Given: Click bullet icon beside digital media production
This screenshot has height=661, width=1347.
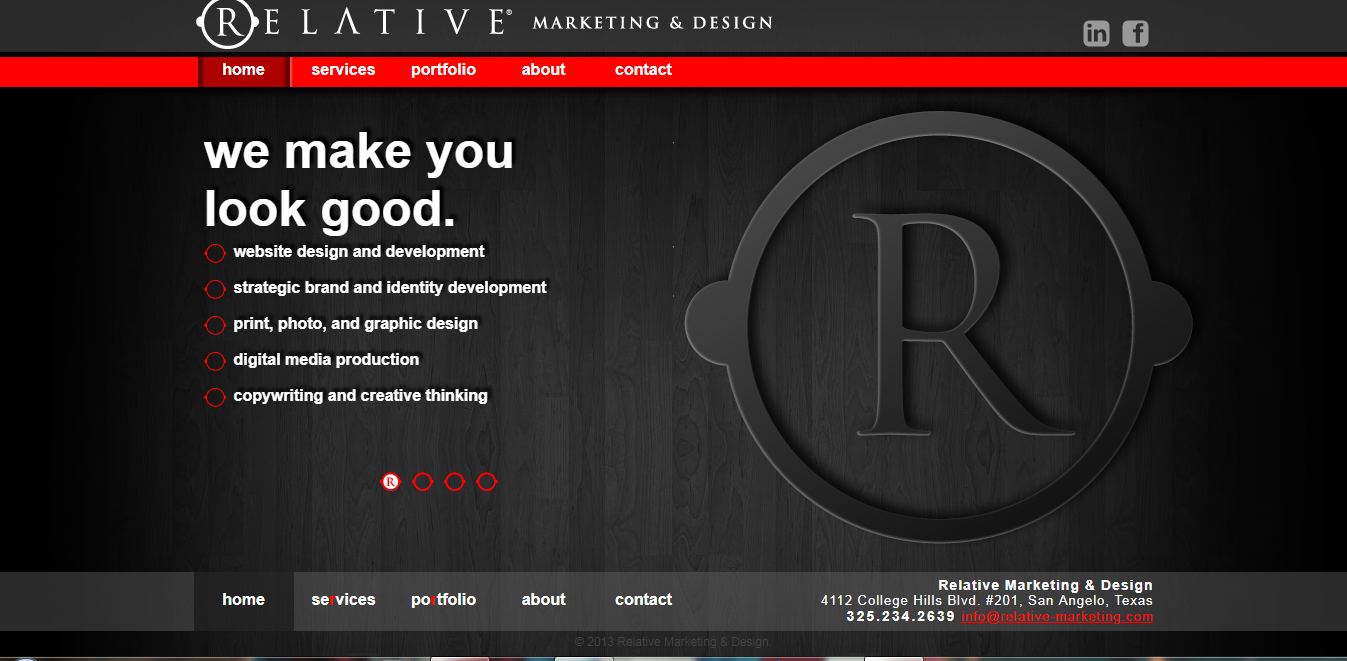Looking at the screenshot, I should pyautogui.click(x=215, y=361).
